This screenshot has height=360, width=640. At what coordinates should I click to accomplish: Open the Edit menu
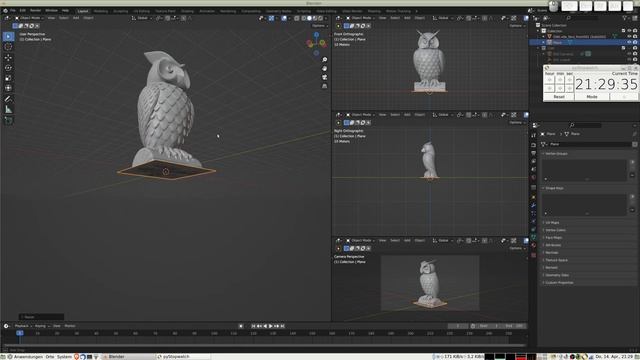(22, 11)
